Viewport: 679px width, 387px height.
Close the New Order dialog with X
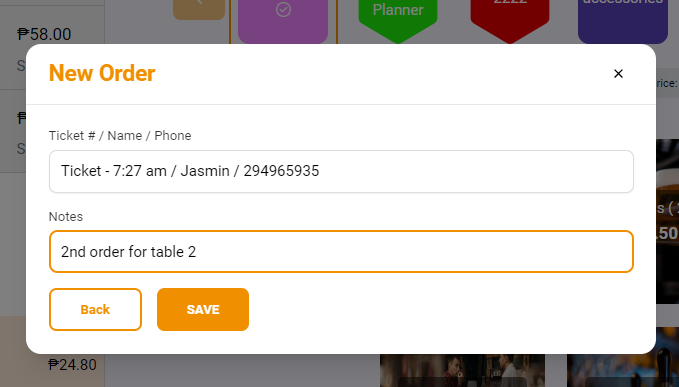coord(618,74)
